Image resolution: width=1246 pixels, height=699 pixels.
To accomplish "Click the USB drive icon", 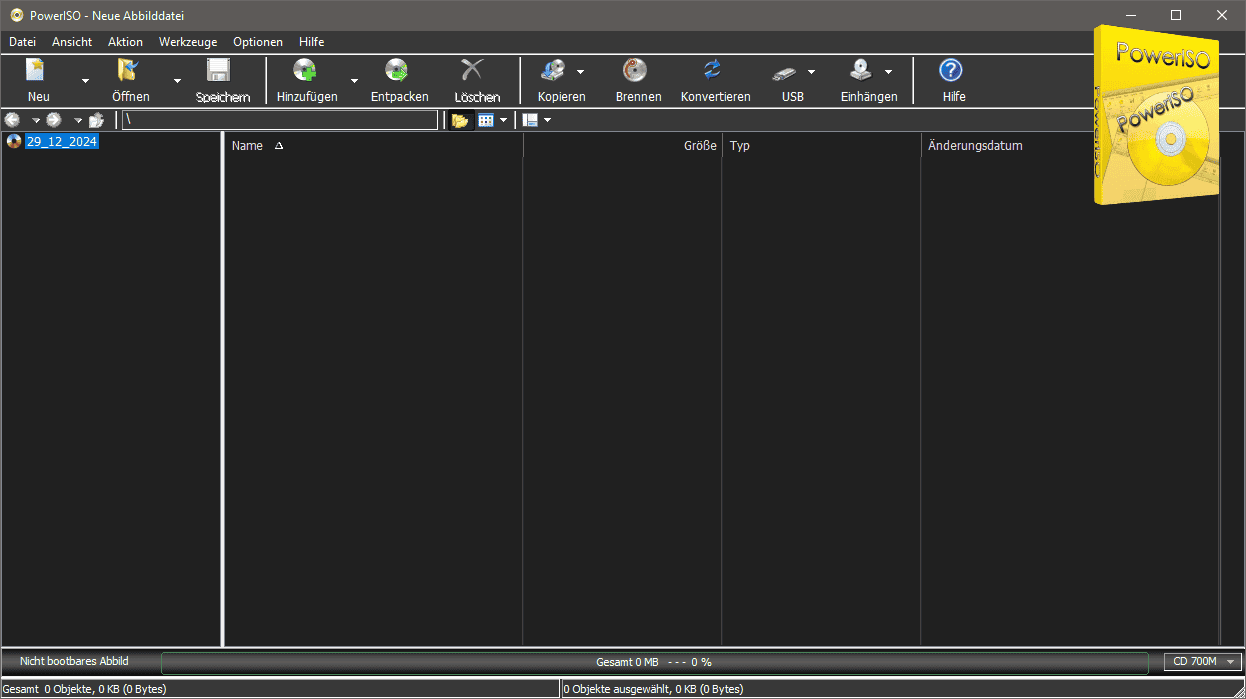I will (785, 72).
